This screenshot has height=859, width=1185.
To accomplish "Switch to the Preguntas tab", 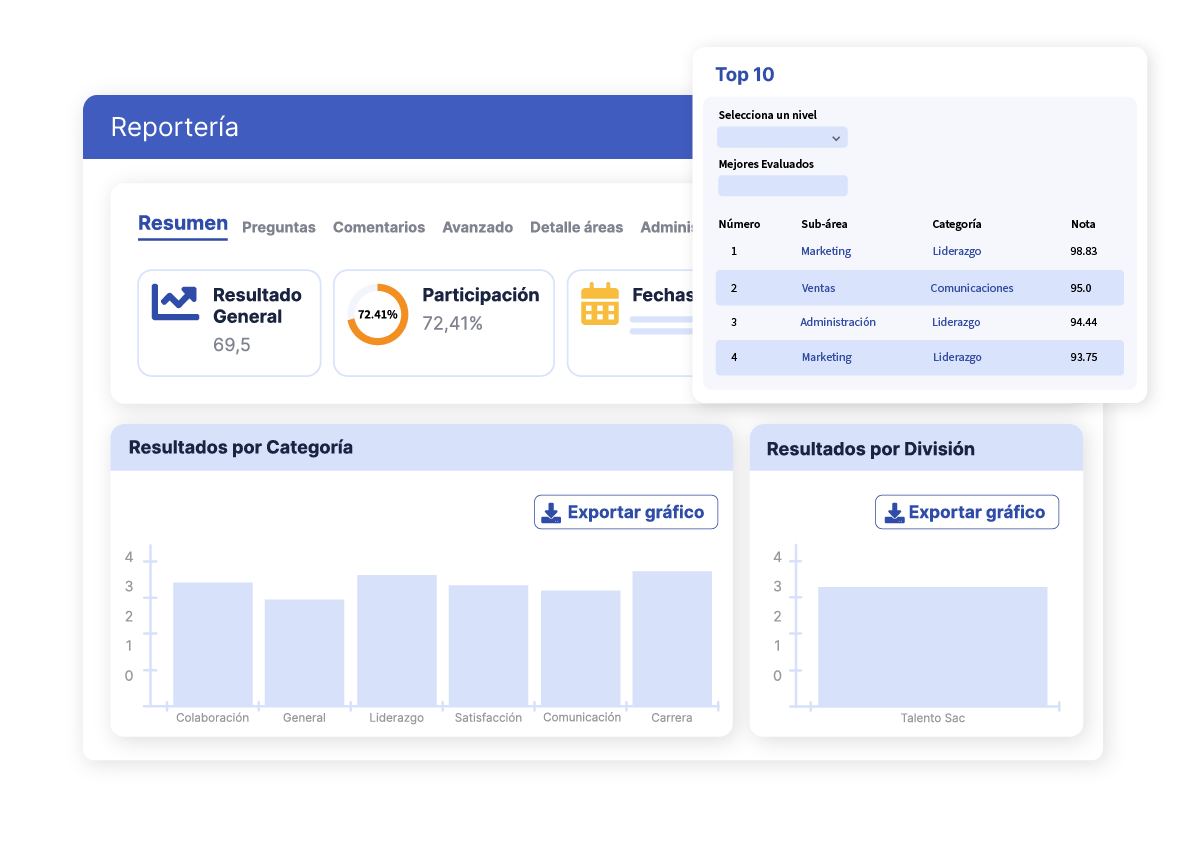I will pyautogui.click(x=279, y=227).
